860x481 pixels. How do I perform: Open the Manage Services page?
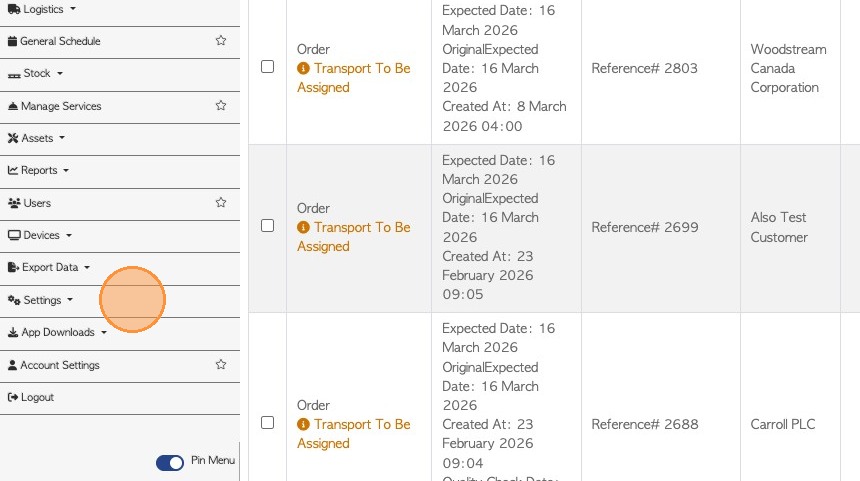[x=61, y=106]
